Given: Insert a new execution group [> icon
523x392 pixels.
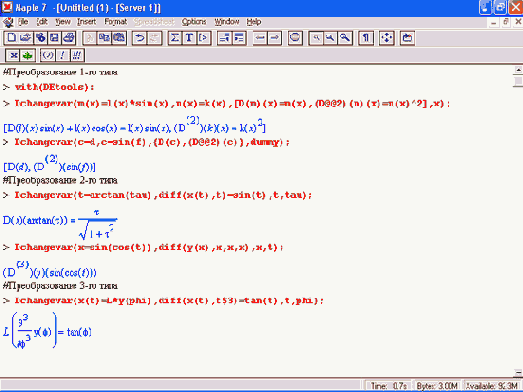Looking at the screenshot, I should click(x=203, y=38).
